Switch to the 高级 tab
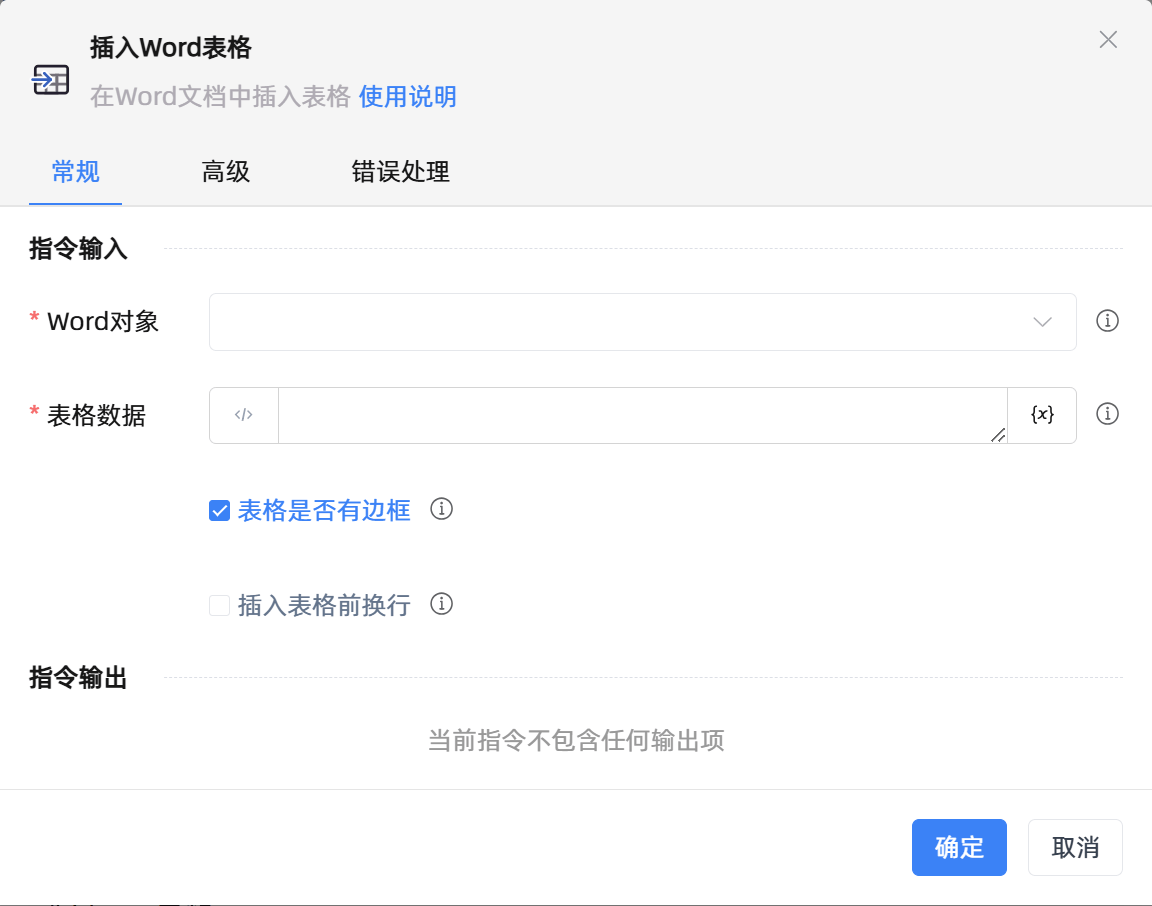This screenshot has width=1152, height=906. (226, 171)
